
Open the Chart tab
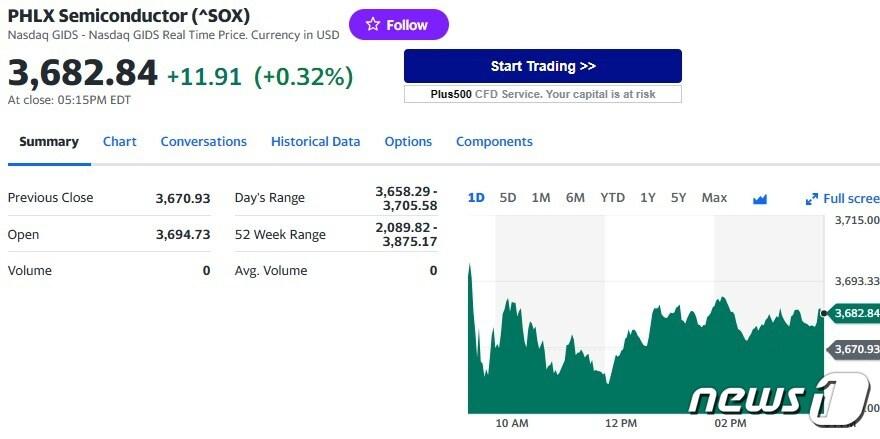click(120, 141)
